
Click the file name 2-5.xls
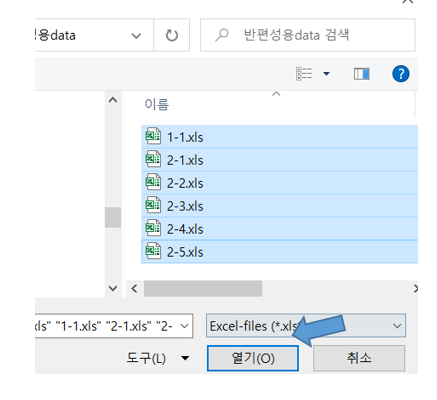(x=185, y=252)
